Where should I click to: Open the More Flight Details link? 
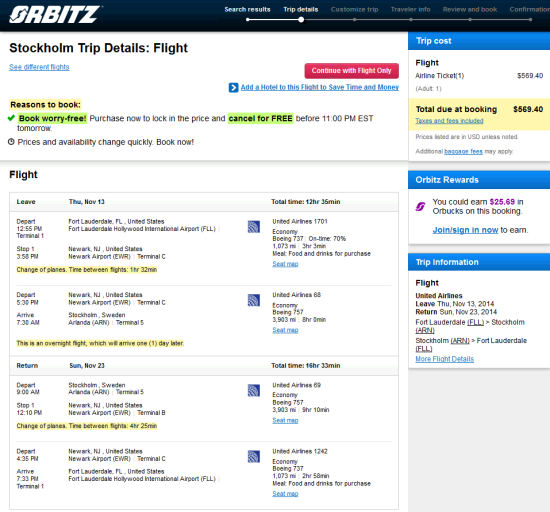point(444,359)
